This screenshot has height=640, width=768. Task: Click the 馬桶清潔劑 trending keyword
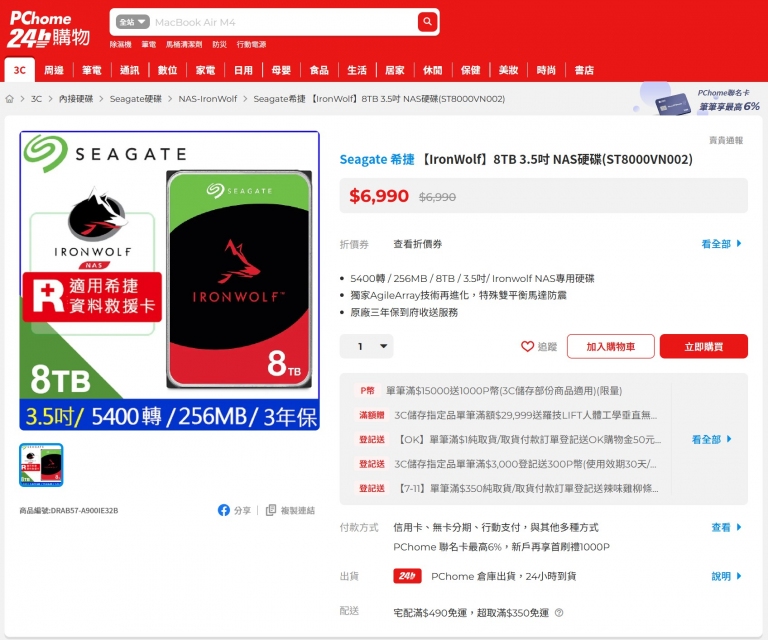pyautogui.click(x=184, y=45)
